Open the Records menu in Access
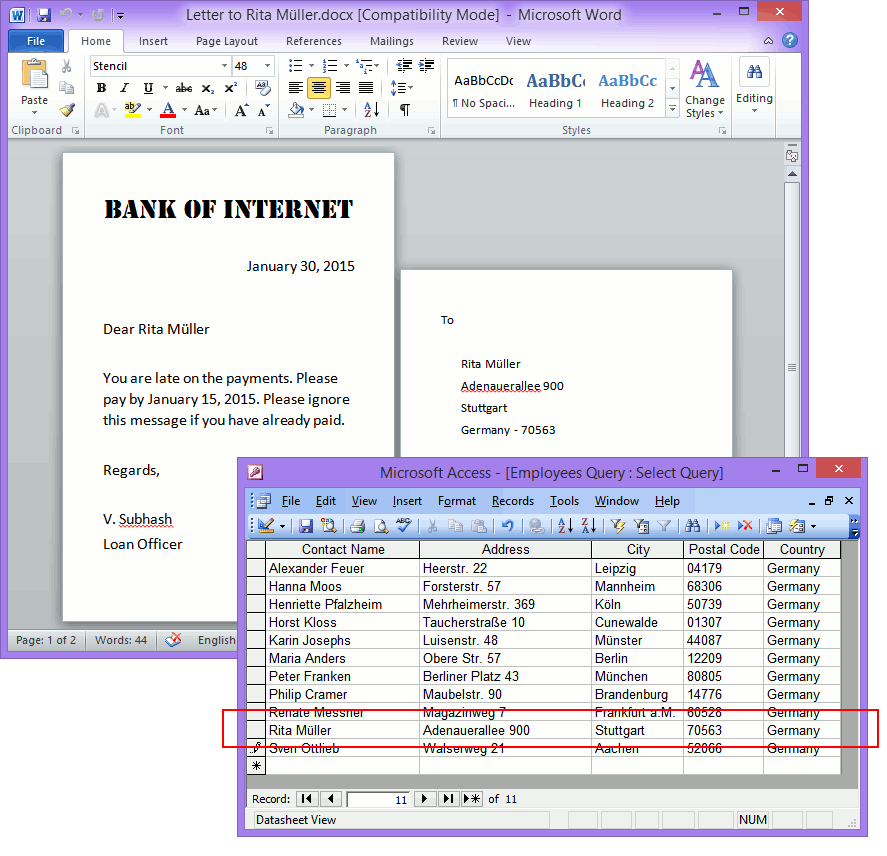887x856 pixels. 513,501
